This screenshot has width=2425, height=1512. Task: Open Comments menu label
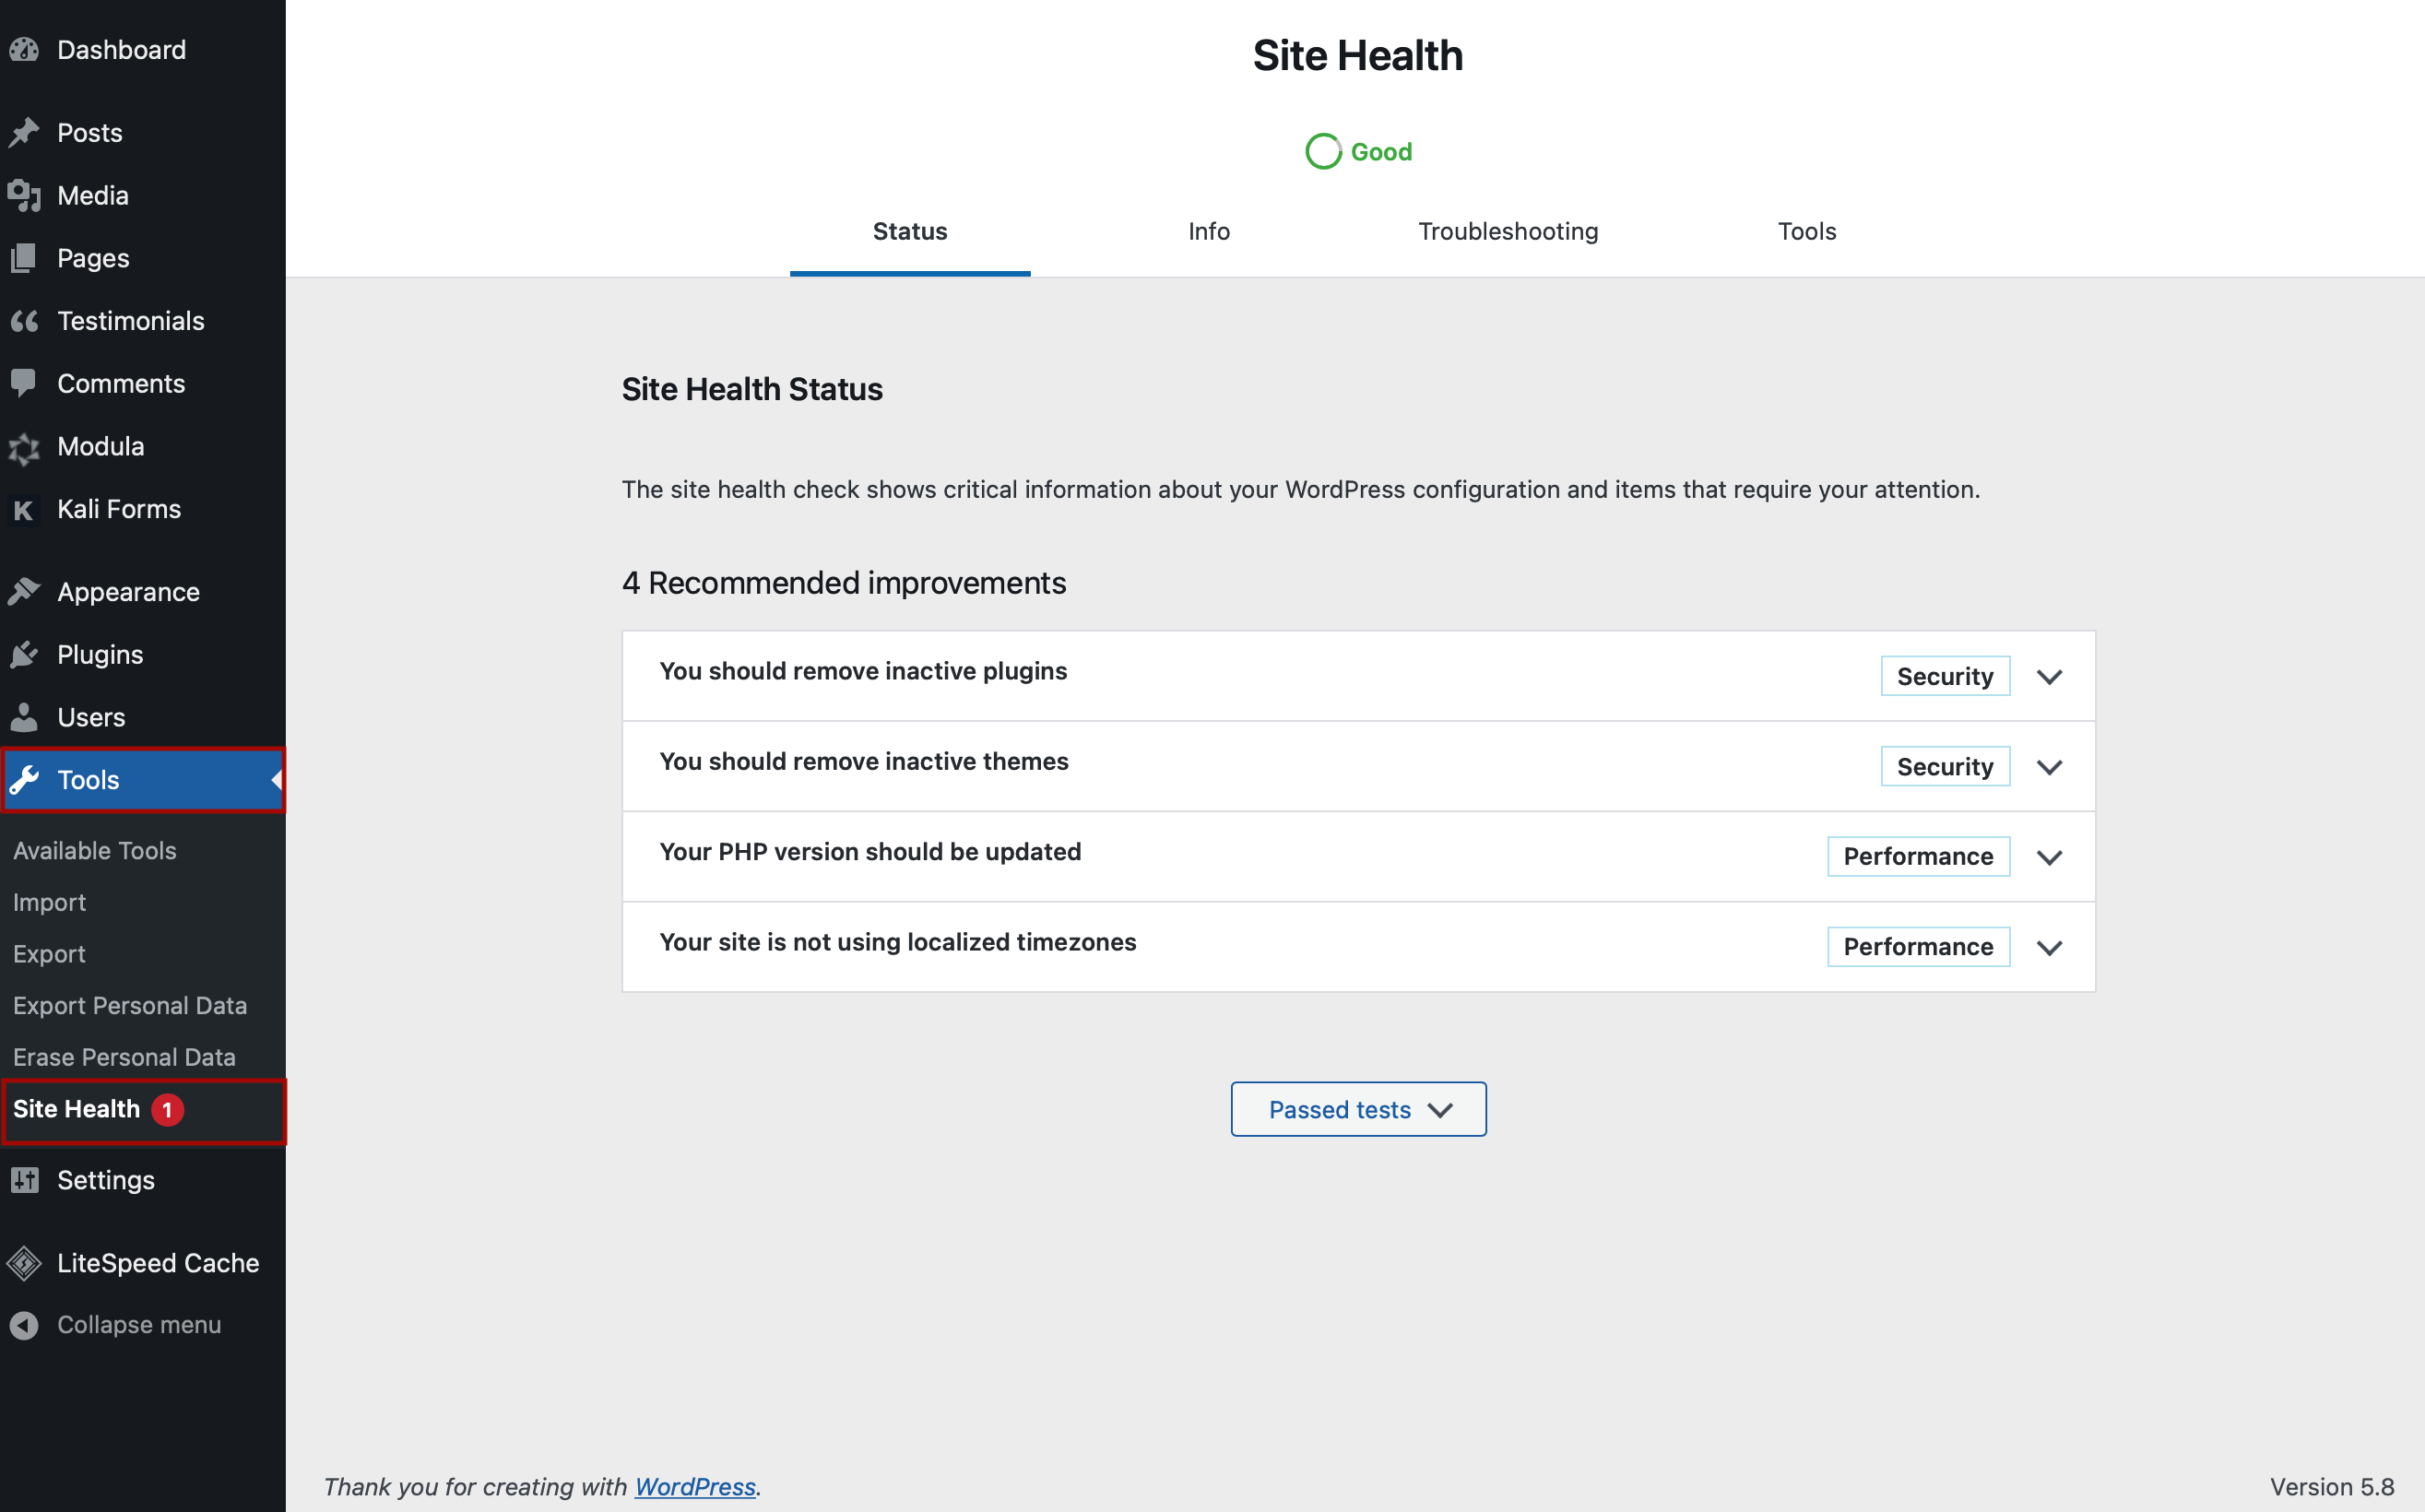(121, 384)
